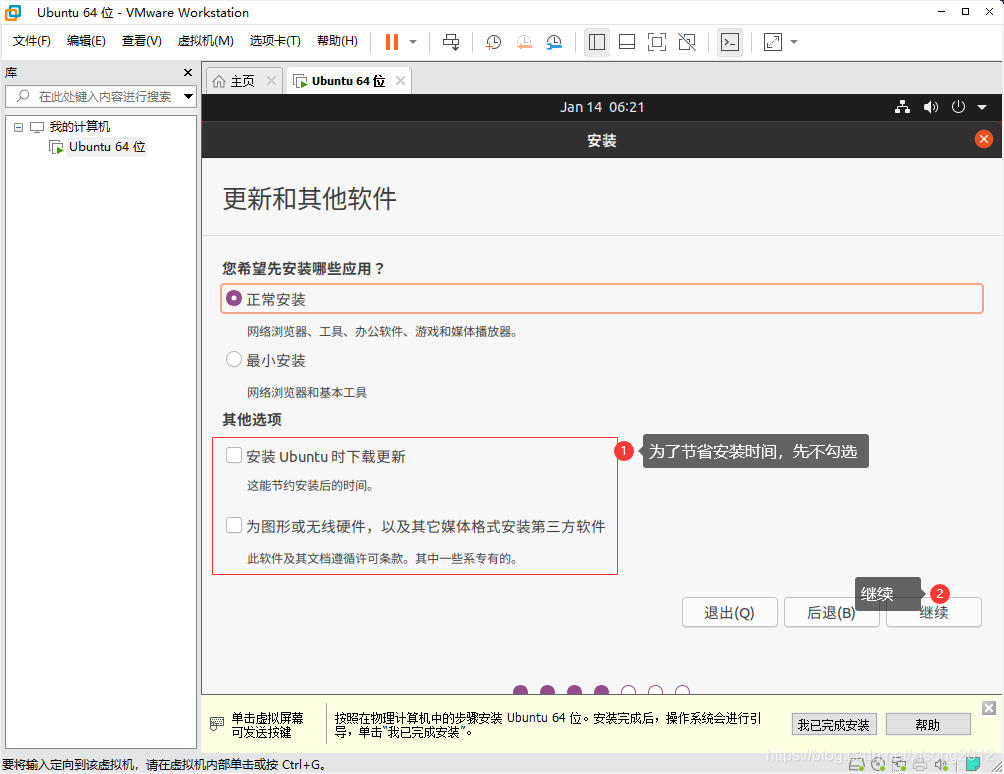Open the 选项卡(T) menu
This screenshot has width=1004, height=774.
pos(275,41)
